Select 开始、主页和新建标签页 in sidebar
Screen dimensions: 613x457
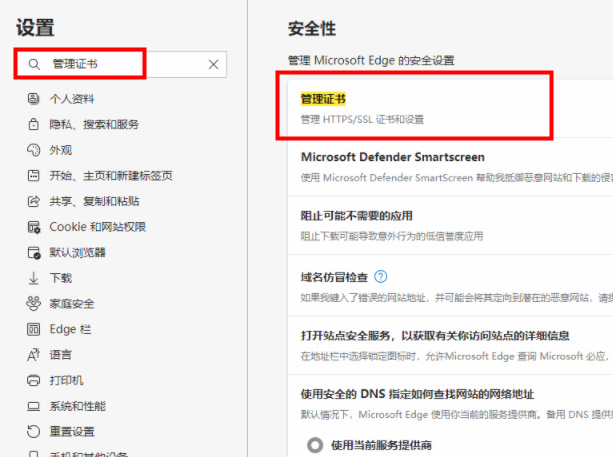point(111,176)
